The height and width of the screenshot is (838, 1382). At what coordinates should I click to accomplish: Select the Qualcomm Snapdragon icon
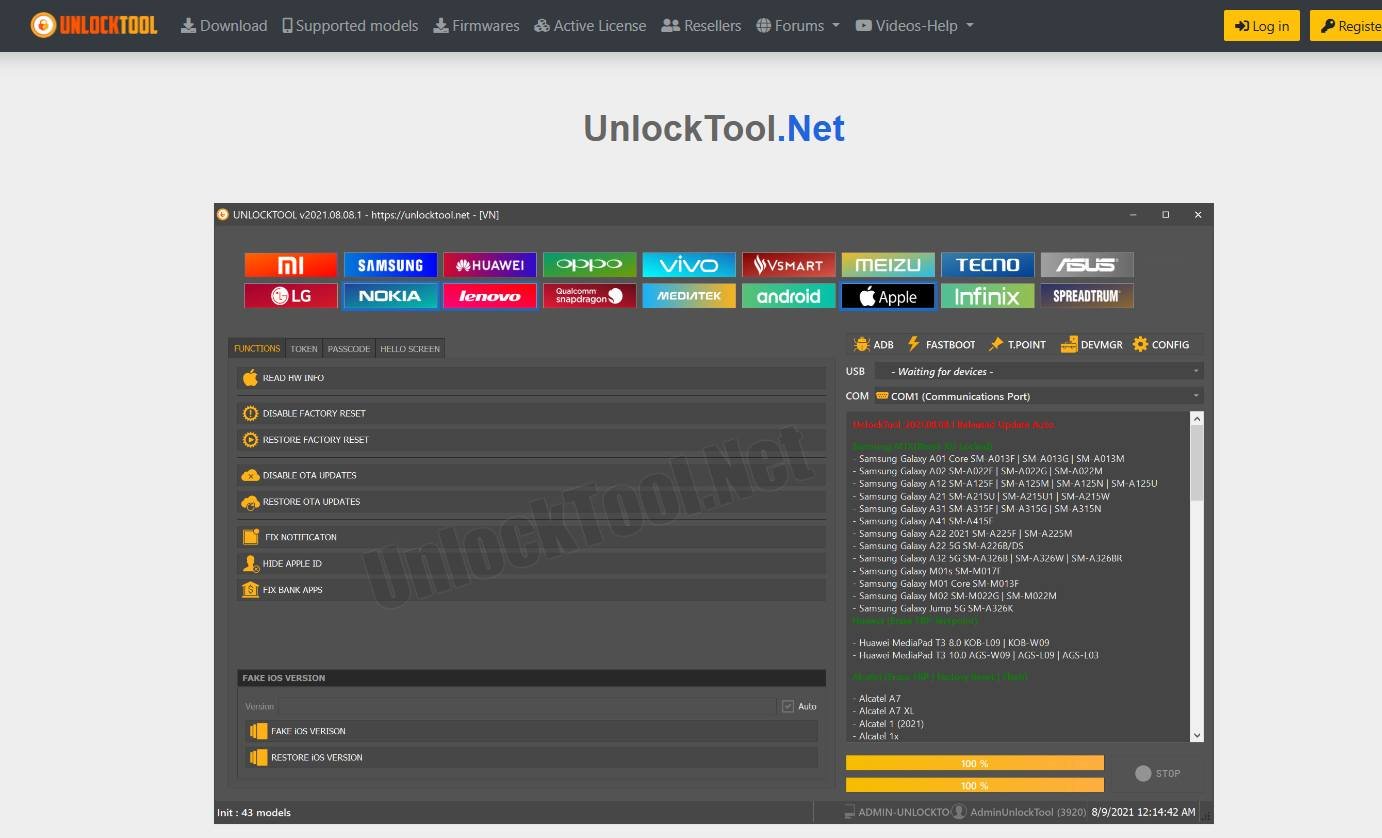[x=589, y=296]
